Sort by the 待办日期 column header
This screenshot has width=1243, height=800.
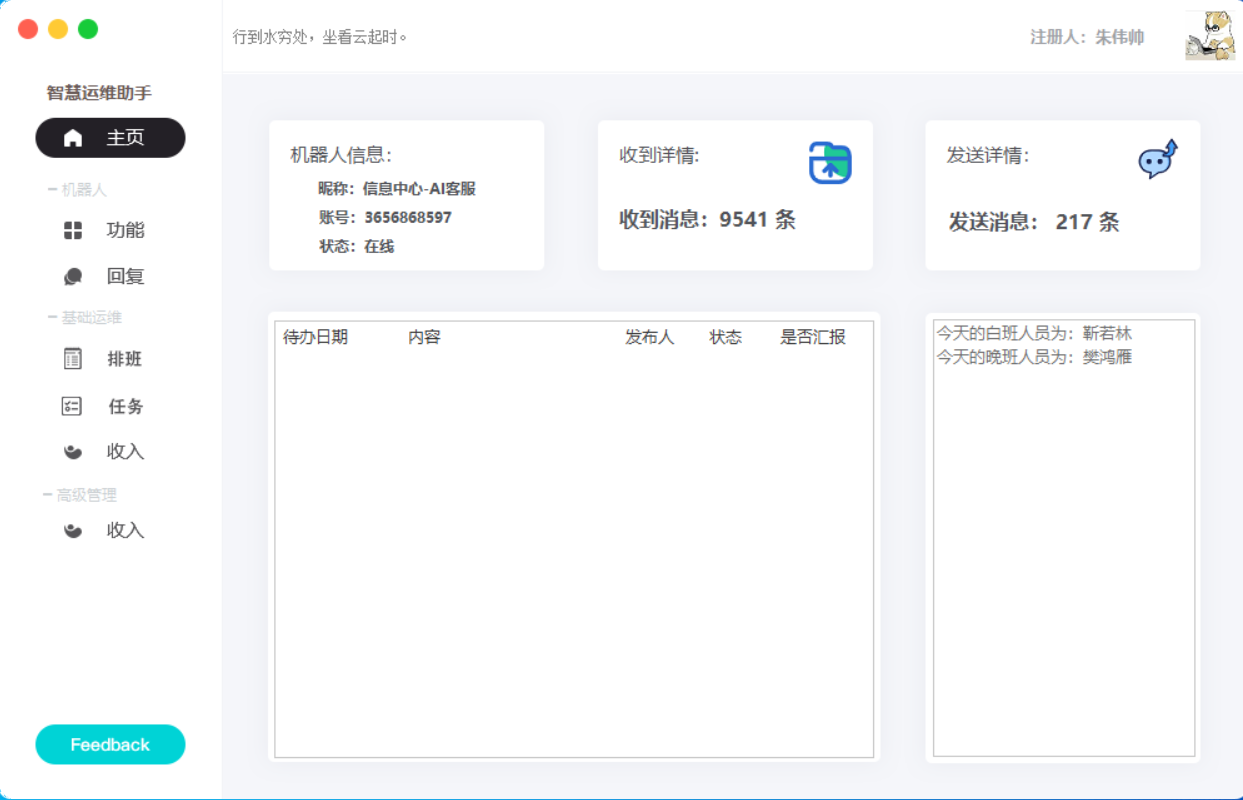tap(315, 337)
